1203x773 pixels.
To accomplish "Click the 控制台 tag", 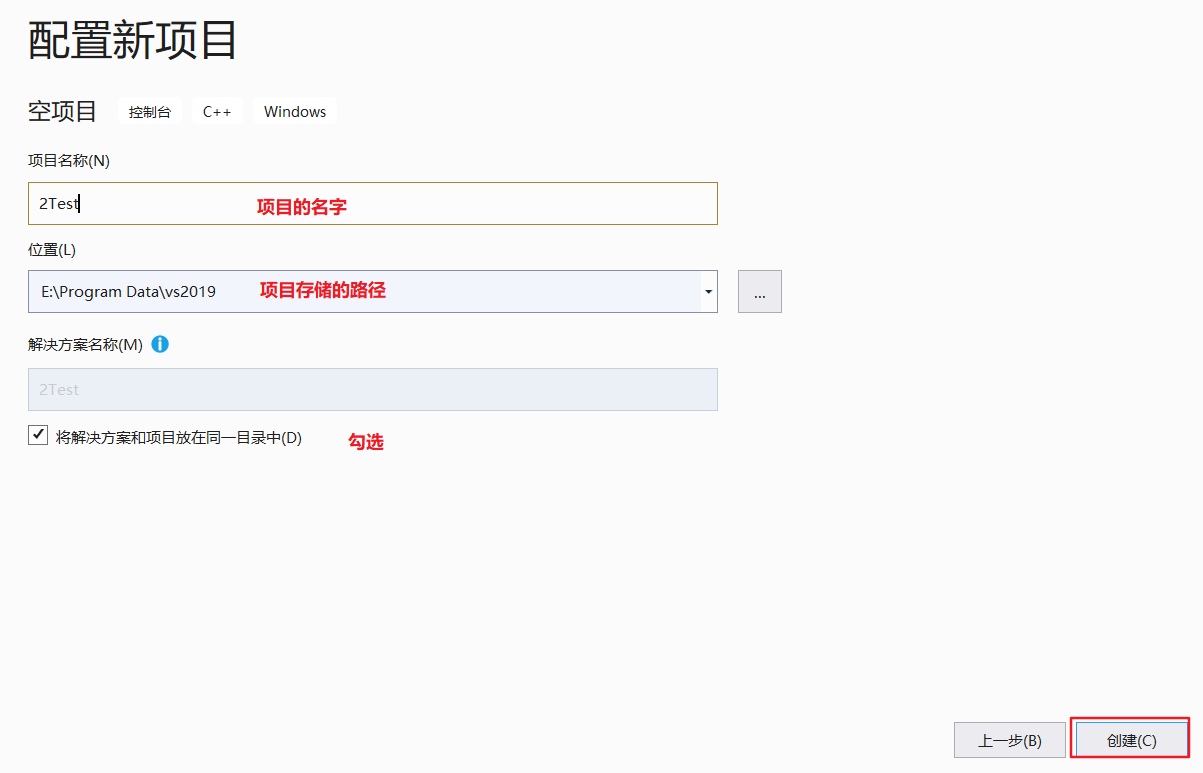I will 150,112.
